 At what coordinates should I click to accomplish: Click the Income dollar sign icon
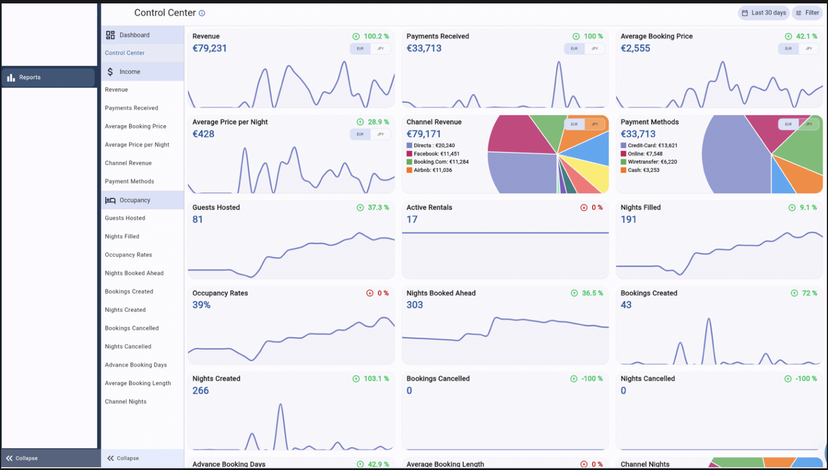[x=110, y=72]
